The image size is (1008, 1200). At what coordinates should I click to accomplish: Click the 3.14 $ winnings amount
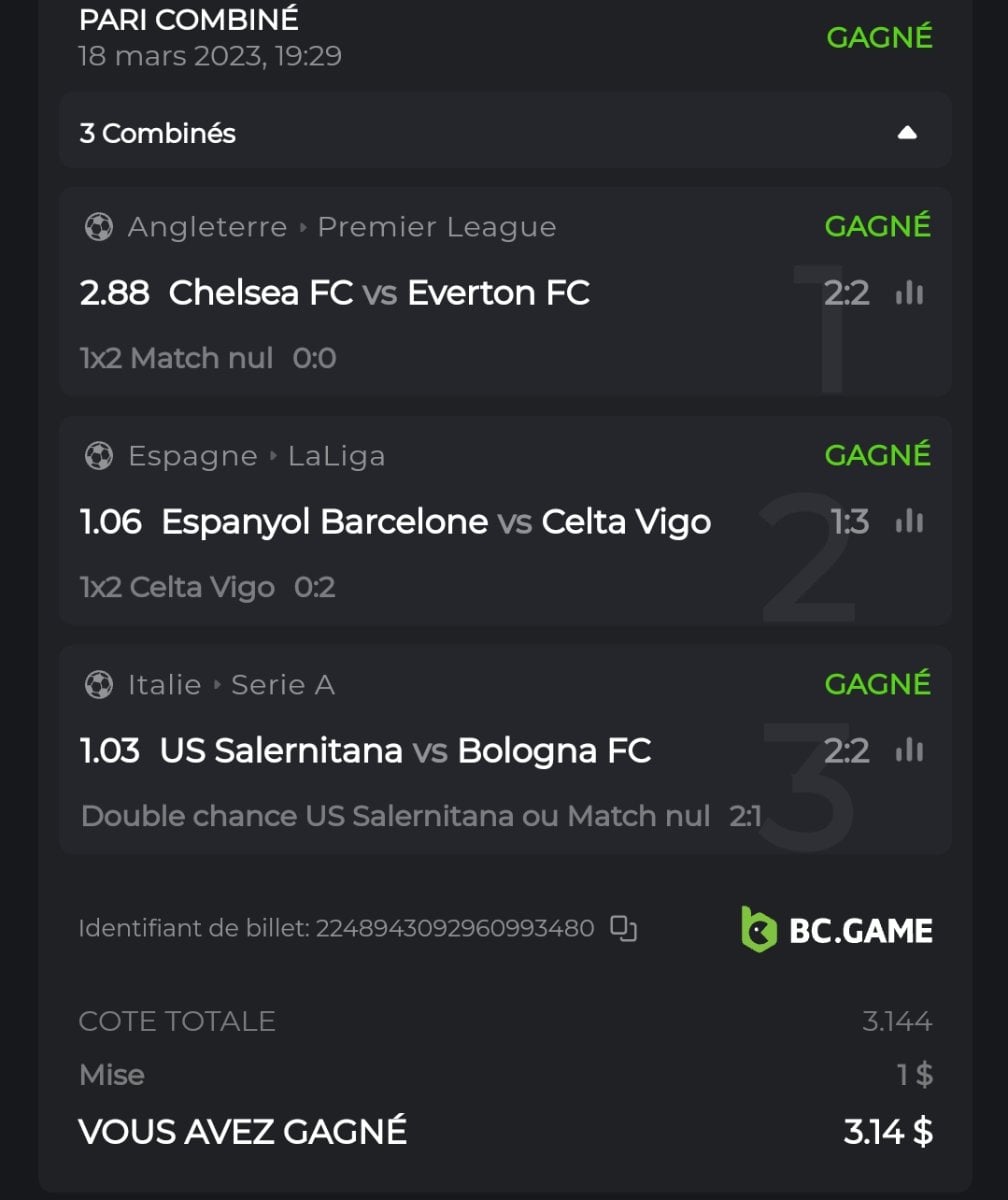pyautogui.click(x=888, y=1131)
